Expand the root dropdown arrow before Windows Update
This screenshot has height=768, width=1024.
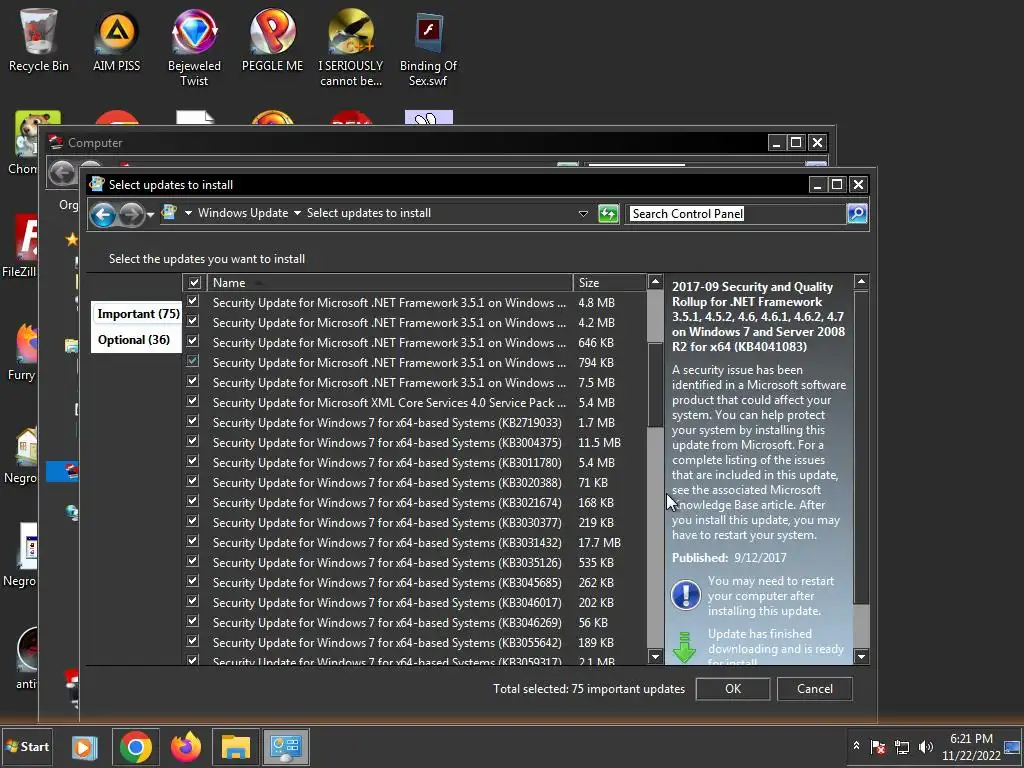pyautogui.click(x=188, y=213)
